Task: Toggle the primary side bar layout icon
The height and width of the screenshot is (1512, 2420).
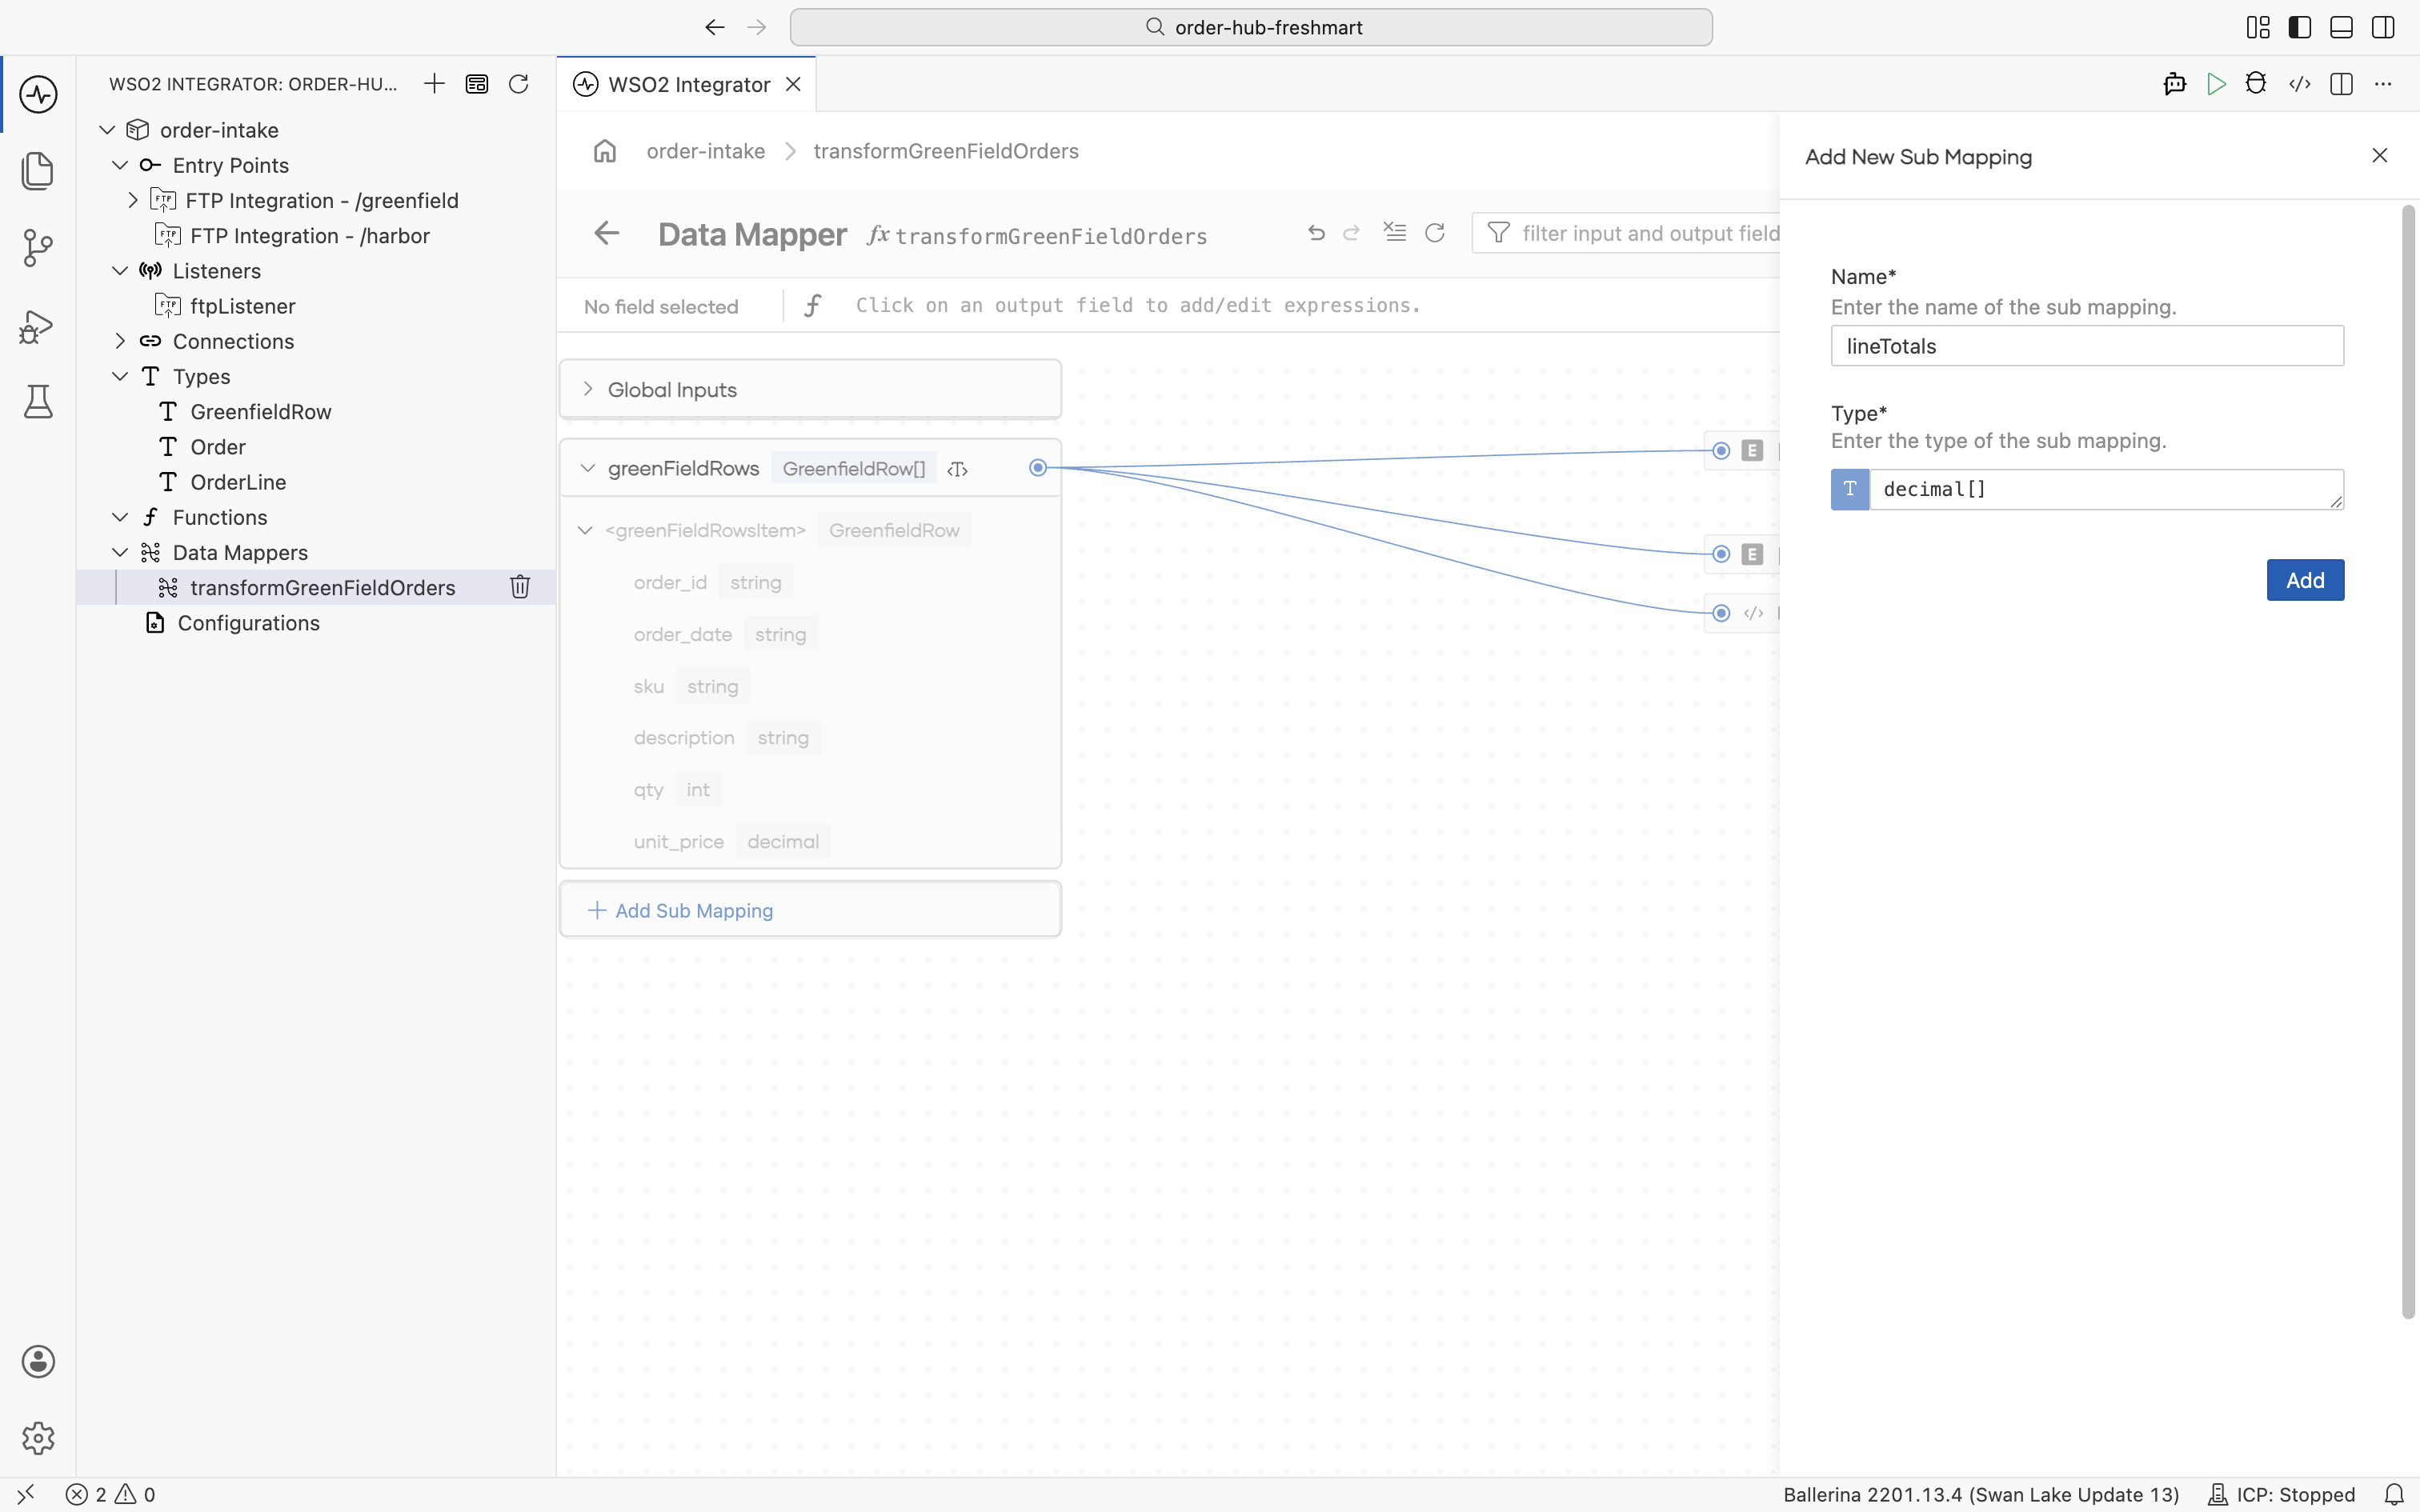Action: [2300, 27]
